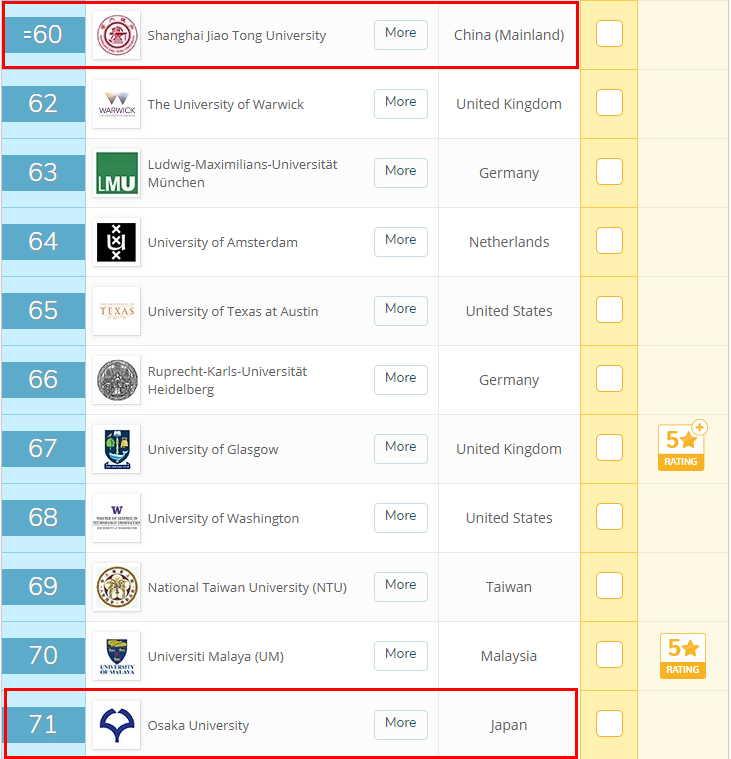Click More for National Taiwan University (NTU)

pyautogui.click(x=401, y=587)
